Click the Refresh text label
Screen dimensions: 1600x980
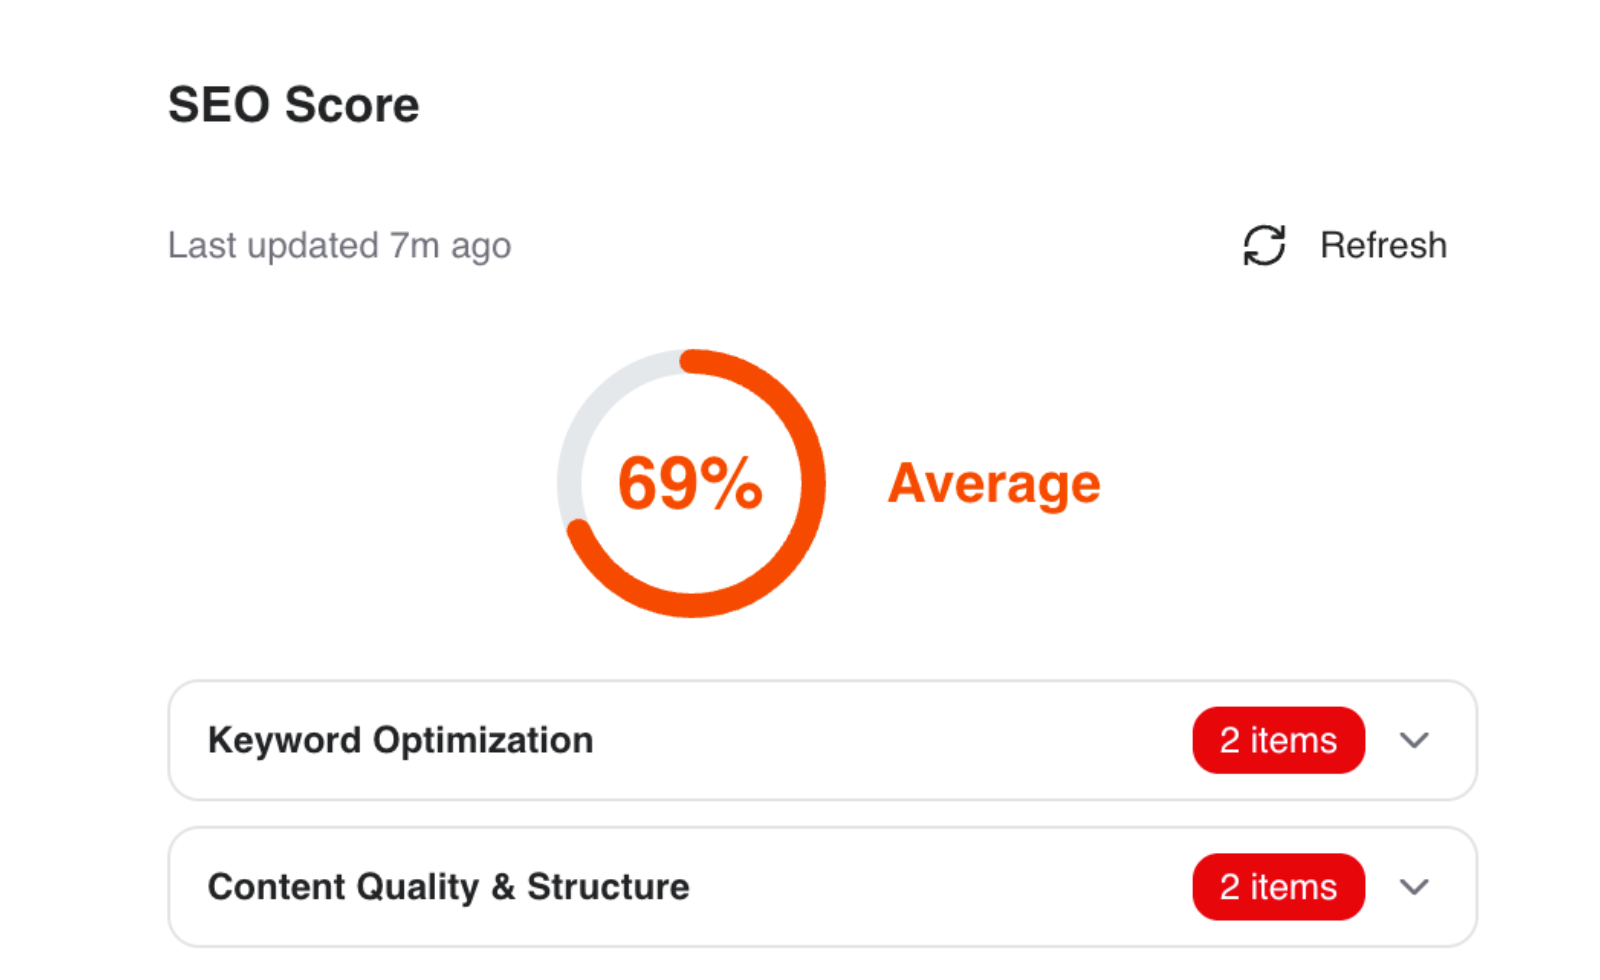(1383, 245)
